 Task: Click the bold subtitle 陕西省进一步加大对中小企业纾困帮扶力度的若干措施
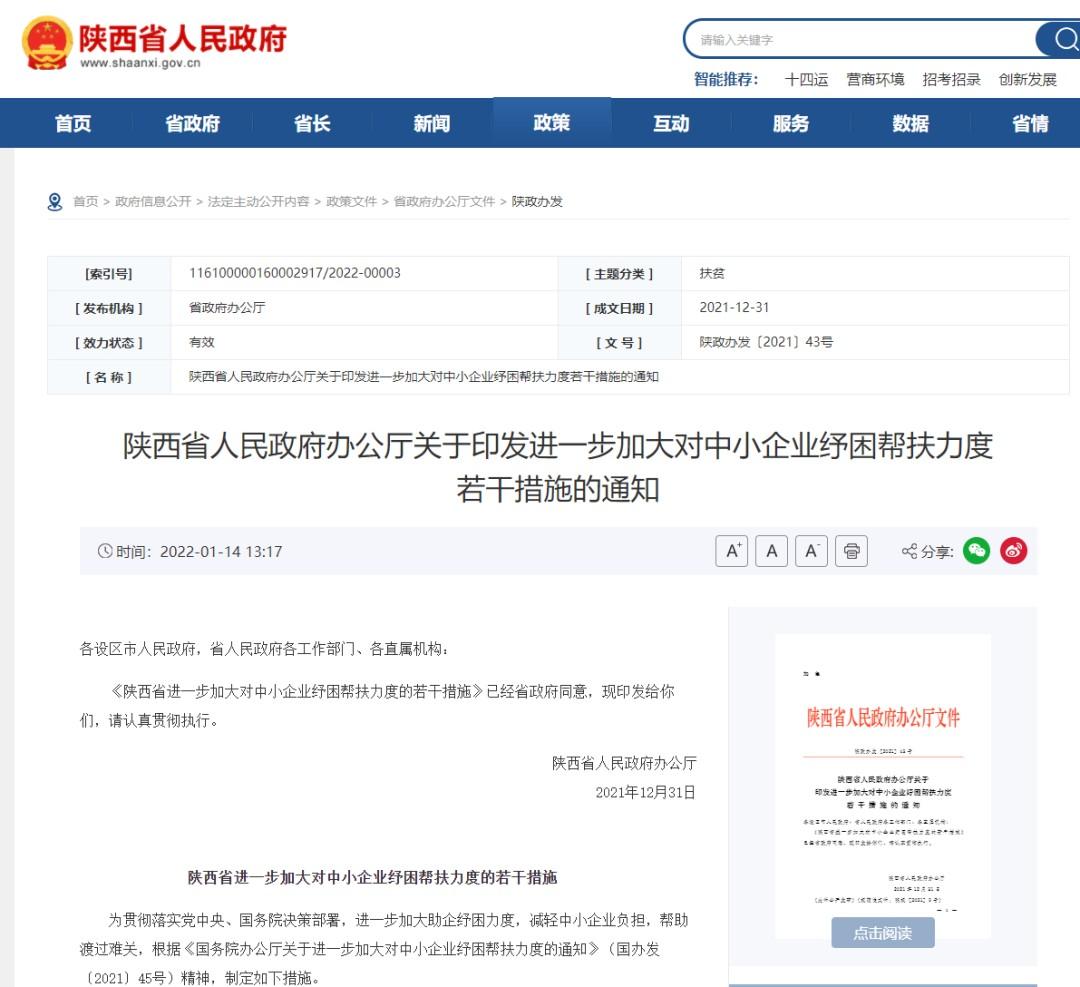click(373, 877)
